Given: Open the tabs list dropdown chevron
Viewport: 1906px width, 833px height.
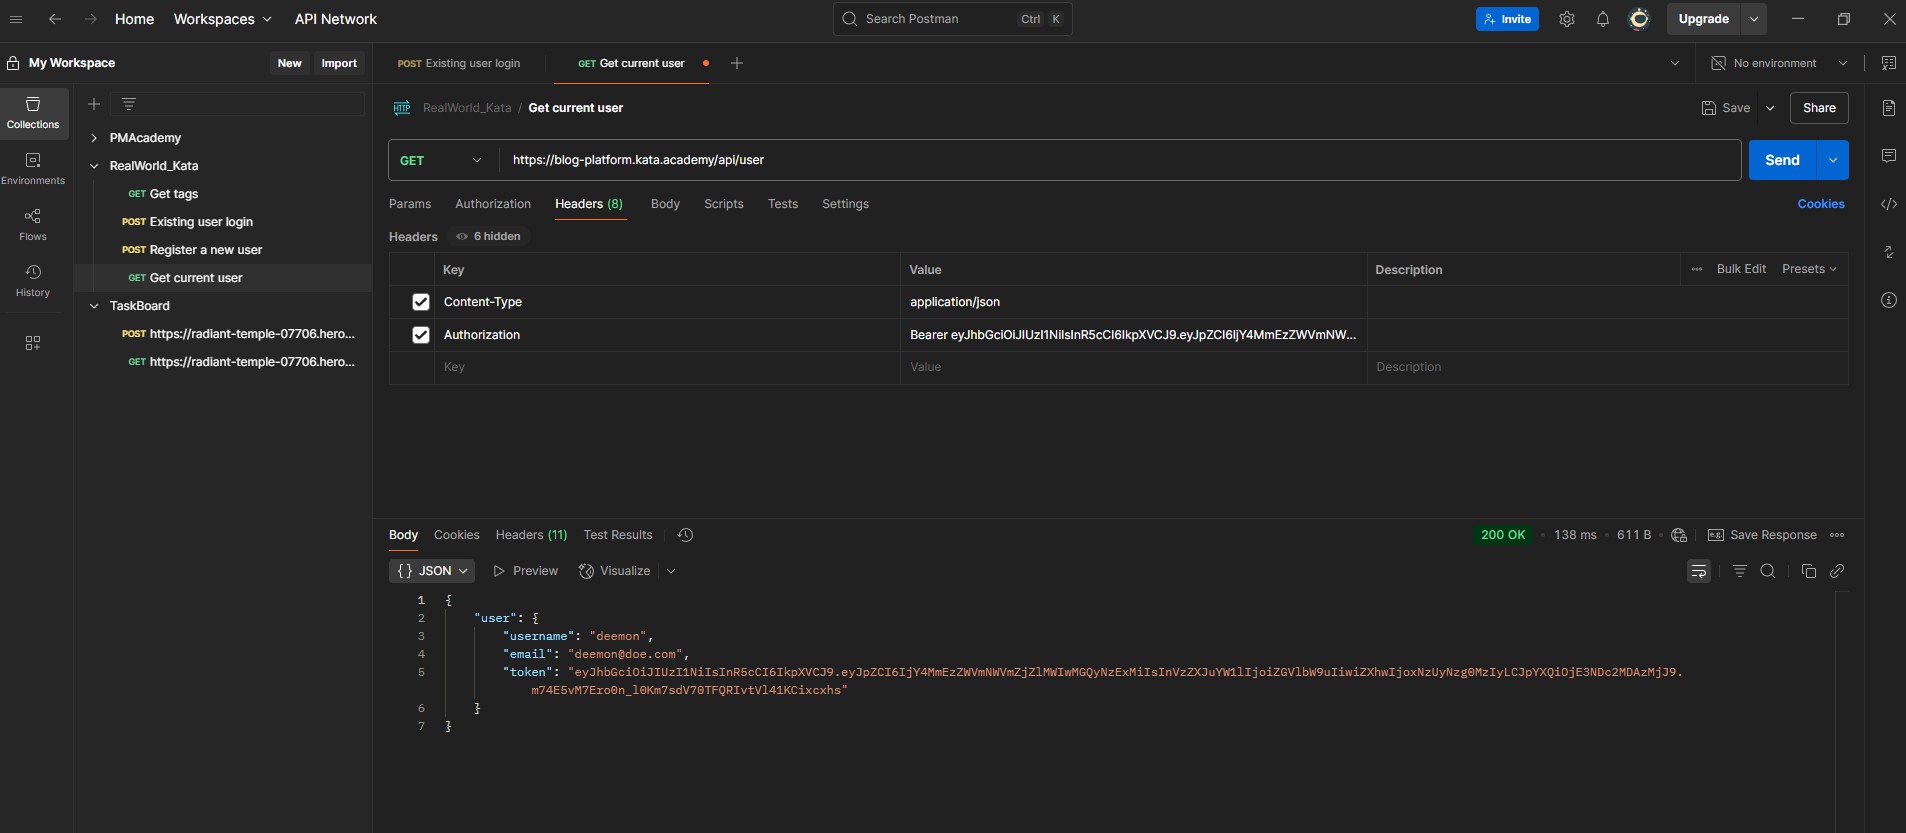Looking at the screenshot, I should click(x=1675, y=63).
